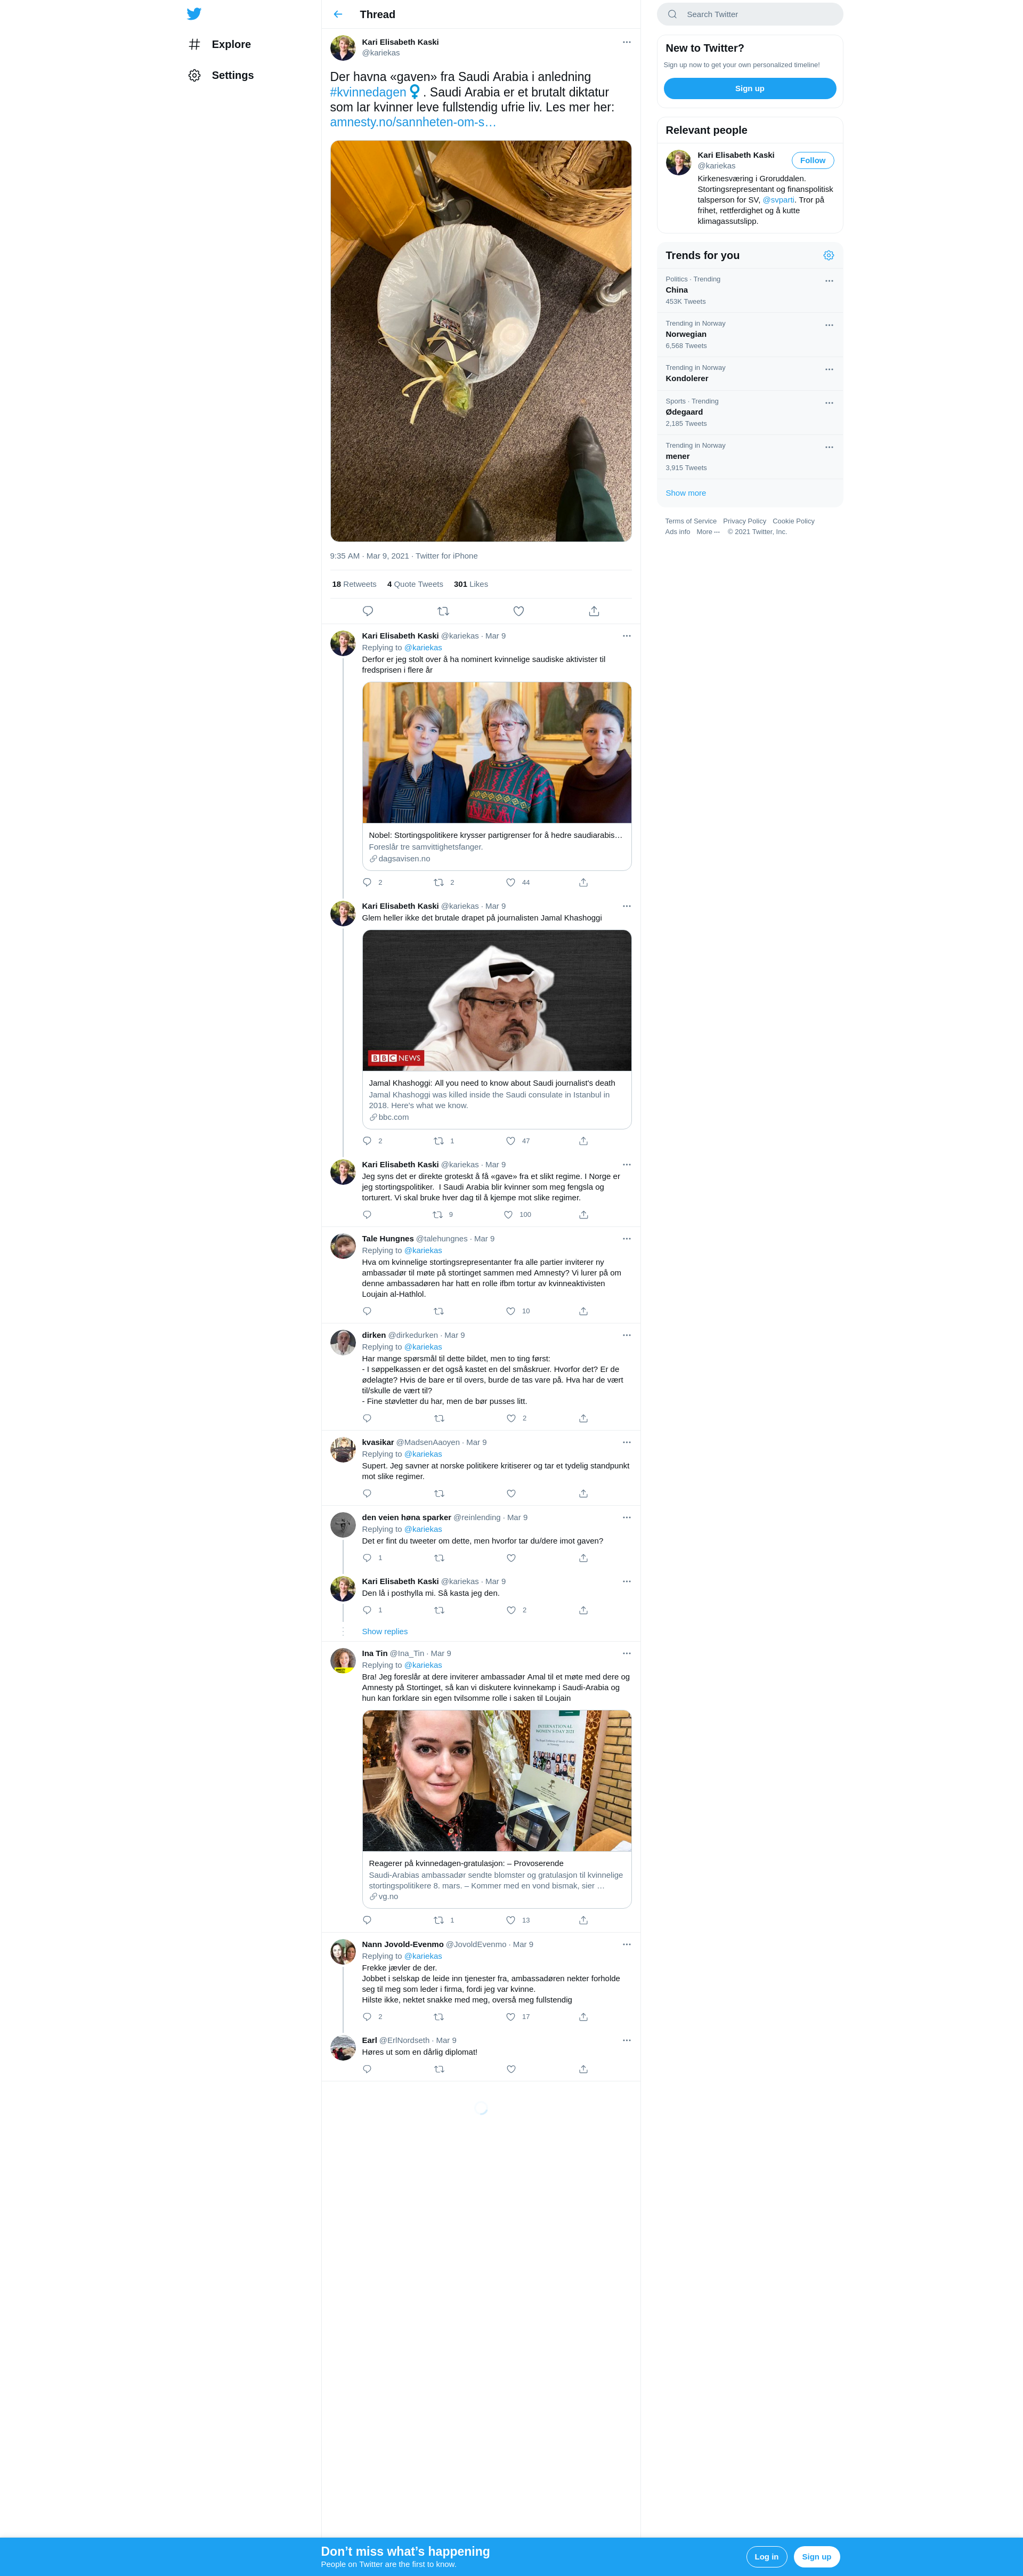Viewport: 1023px width, 2576px height.
Task: Retweet the main tweet by Kari Elisabeth Kaski
Action: (x=443, y=611)
